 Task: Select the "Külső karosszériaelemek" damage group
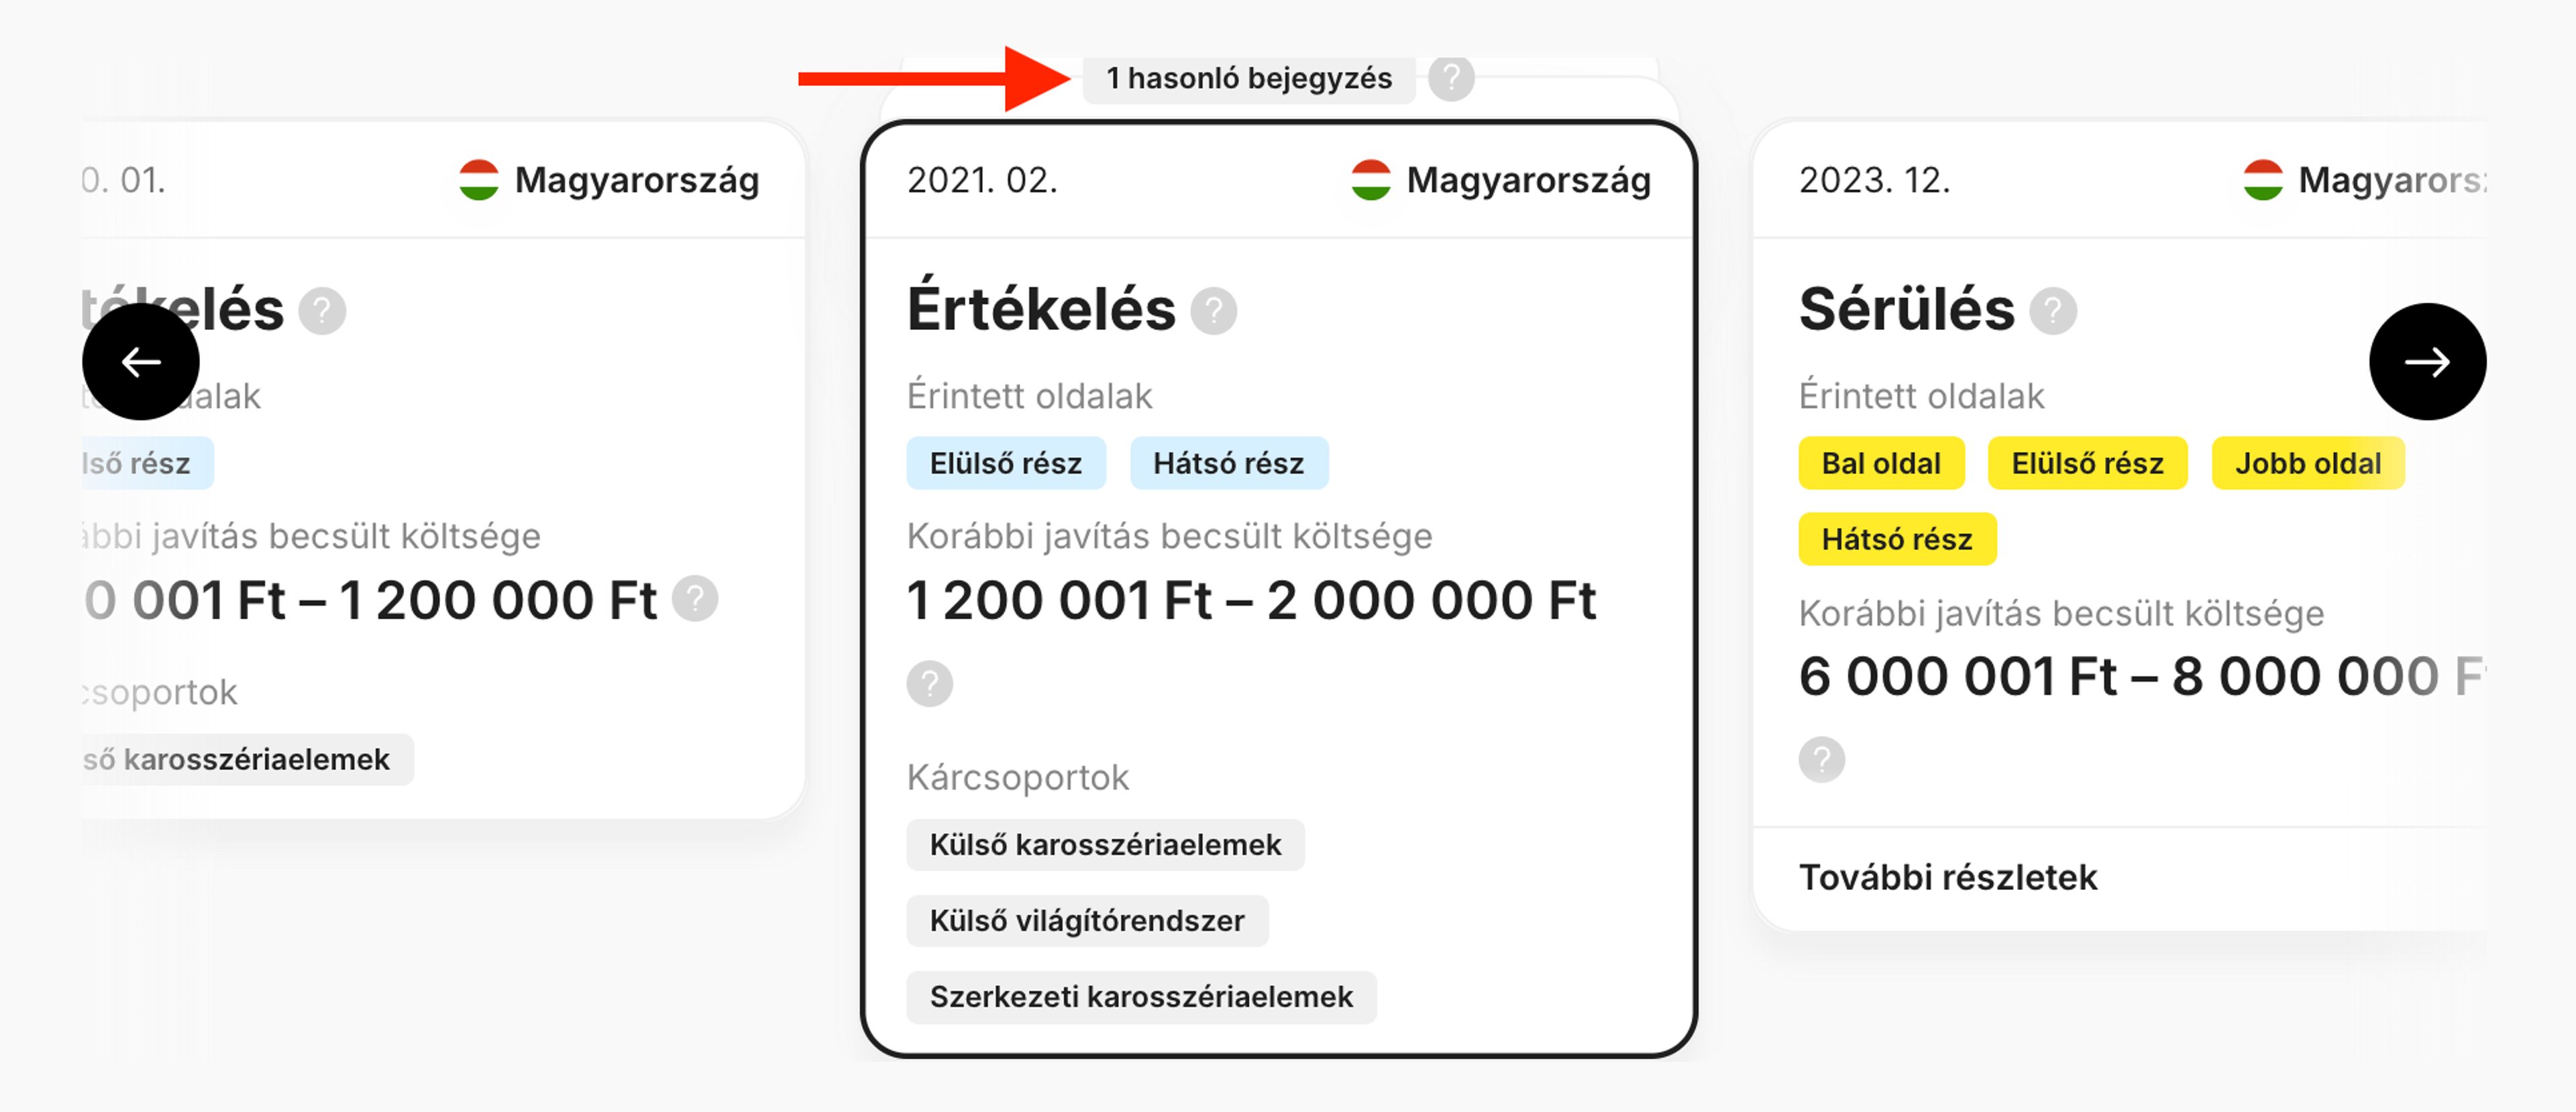tap(1104, 844)
